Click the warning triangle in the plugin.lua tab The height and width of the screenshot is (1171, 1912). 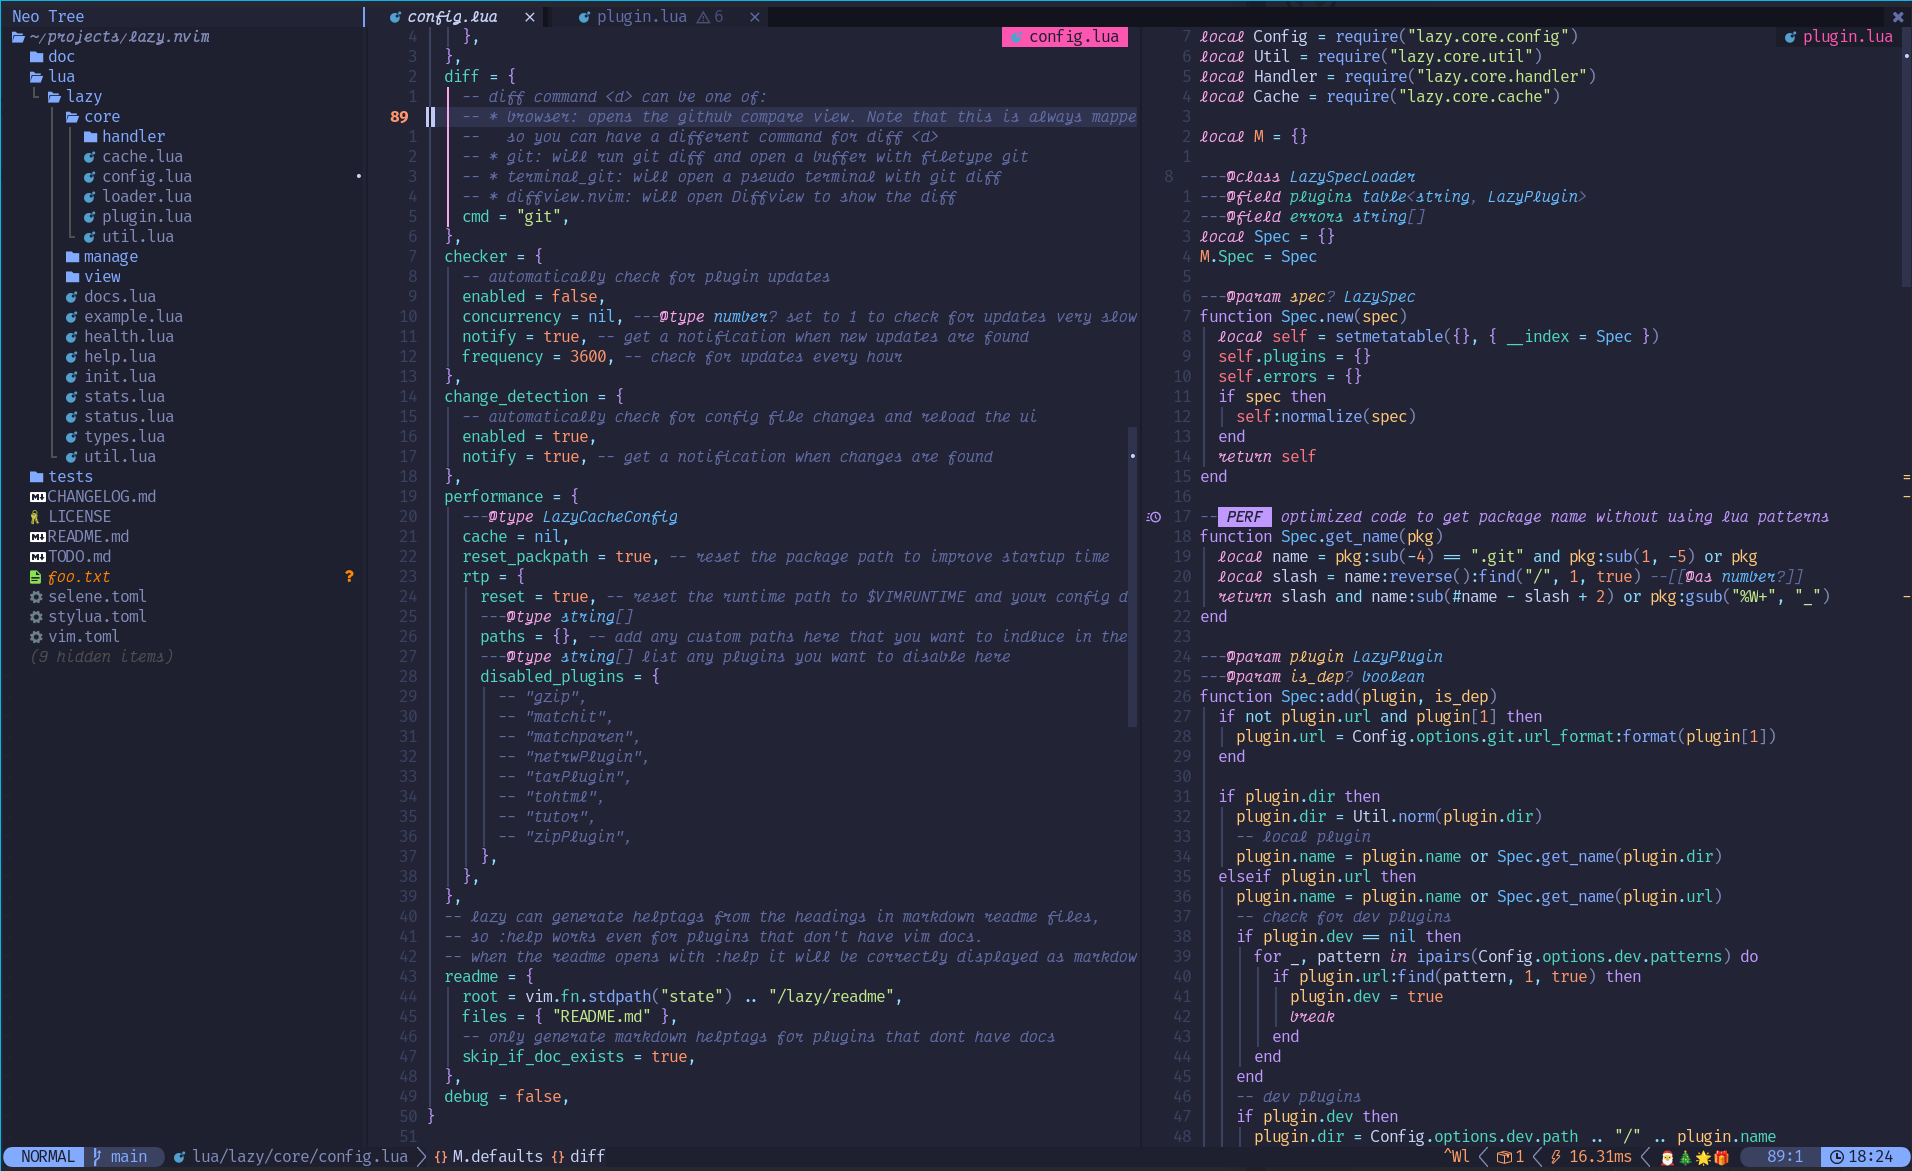[703, 17]
